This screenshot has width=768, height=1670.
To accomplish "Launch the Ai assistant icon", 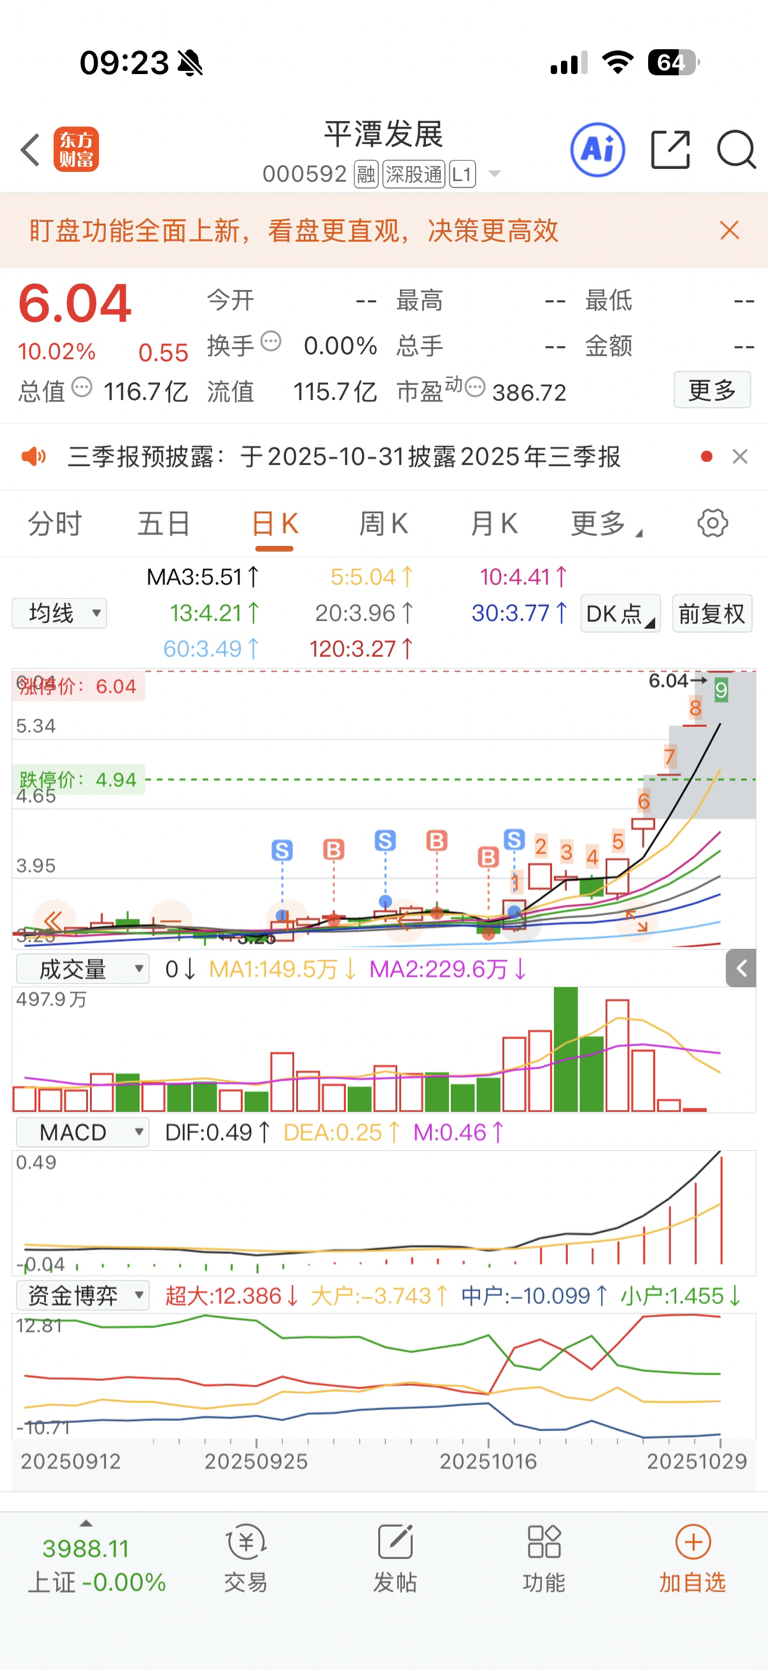I will click(597, 150).
